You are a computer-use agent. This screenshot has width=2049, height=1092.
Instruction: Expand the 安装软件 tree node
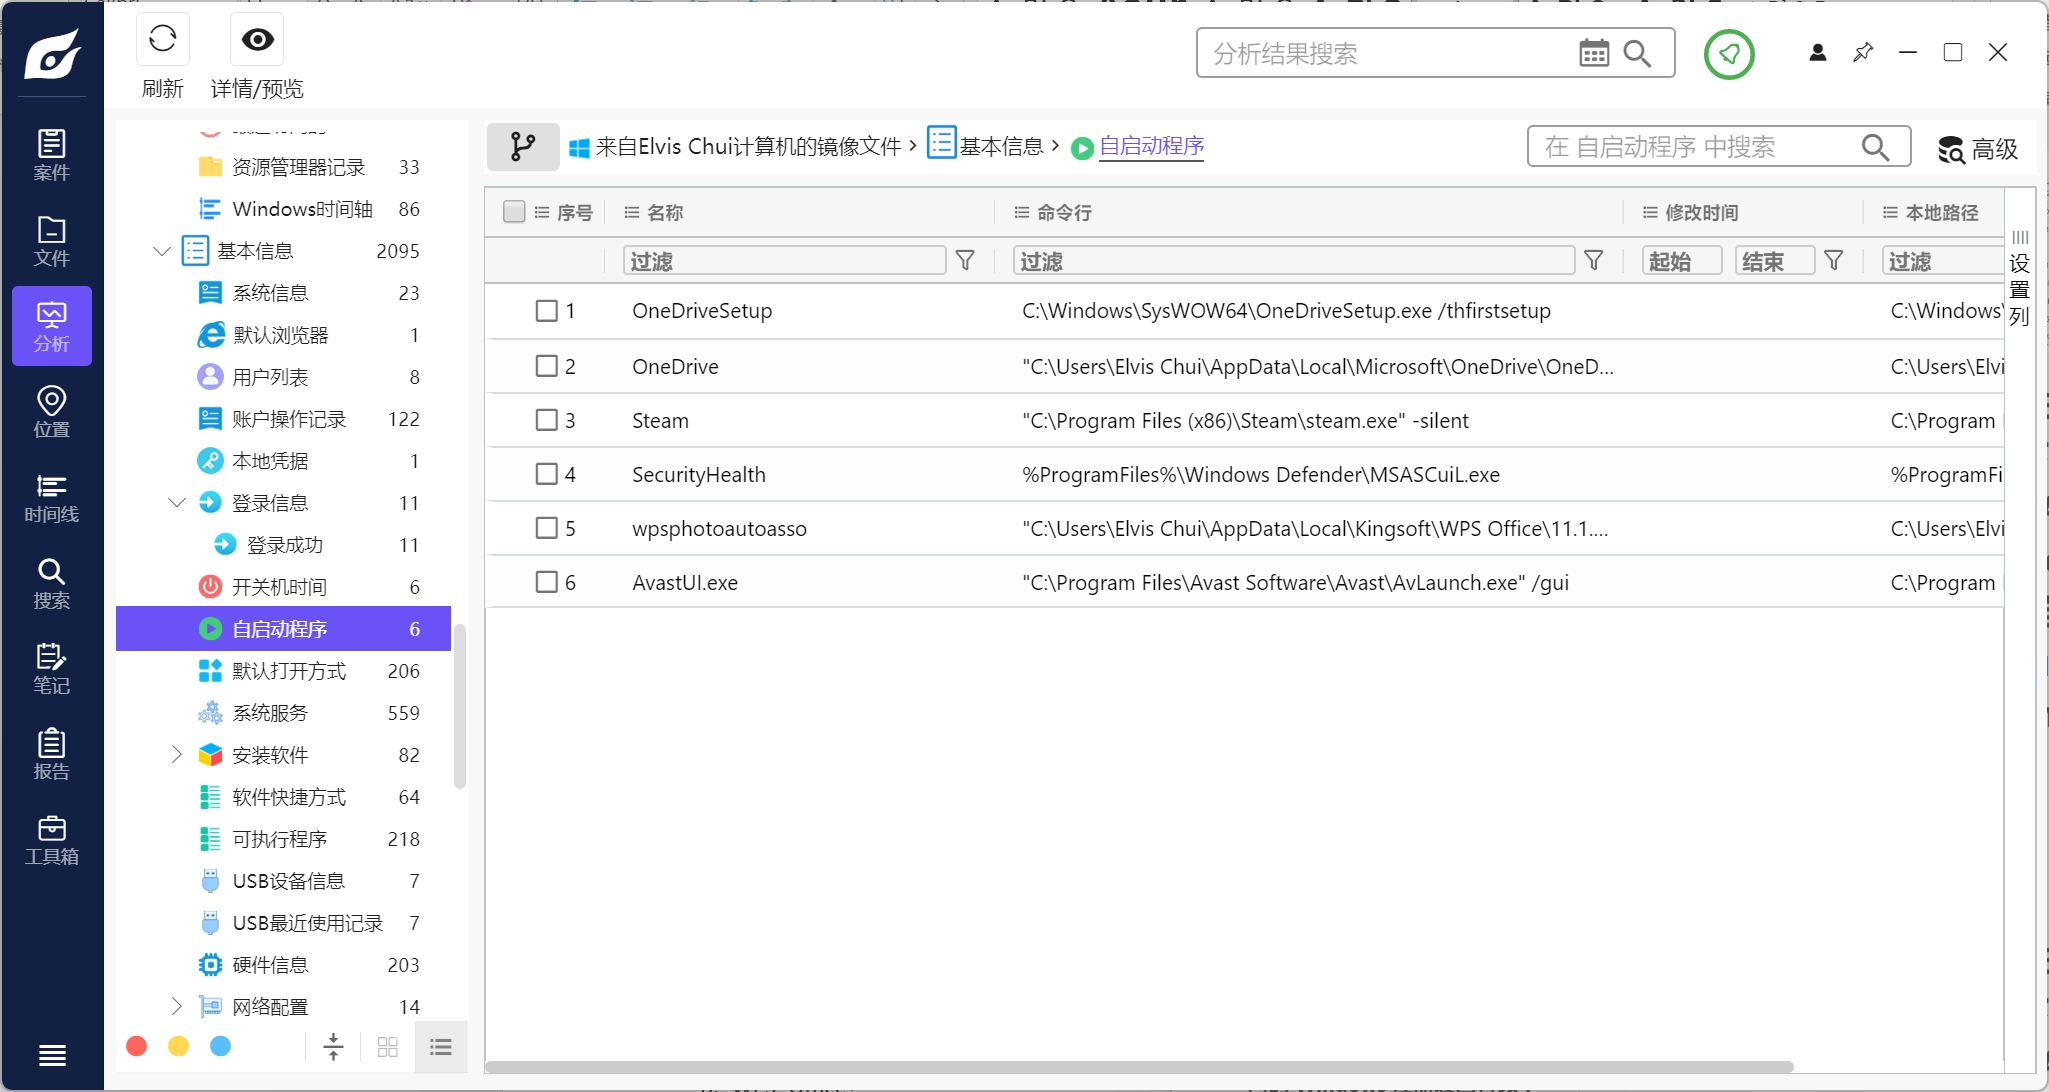click(176, 755)
